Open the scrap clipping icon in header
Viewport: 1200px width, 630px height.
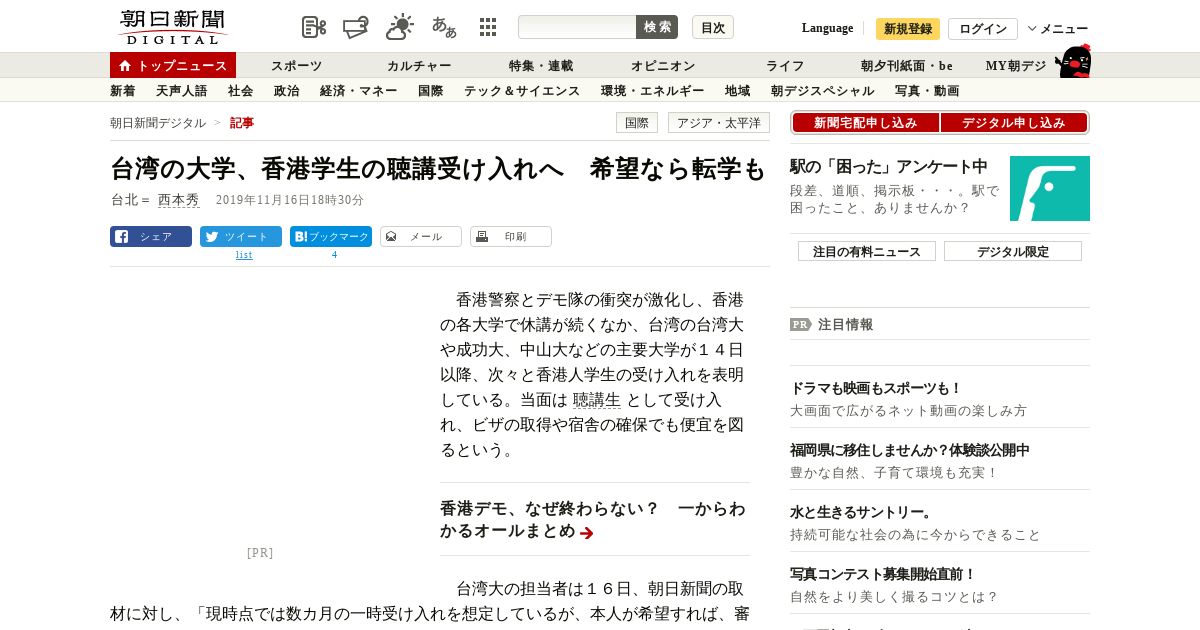click(x=314, y=27)
